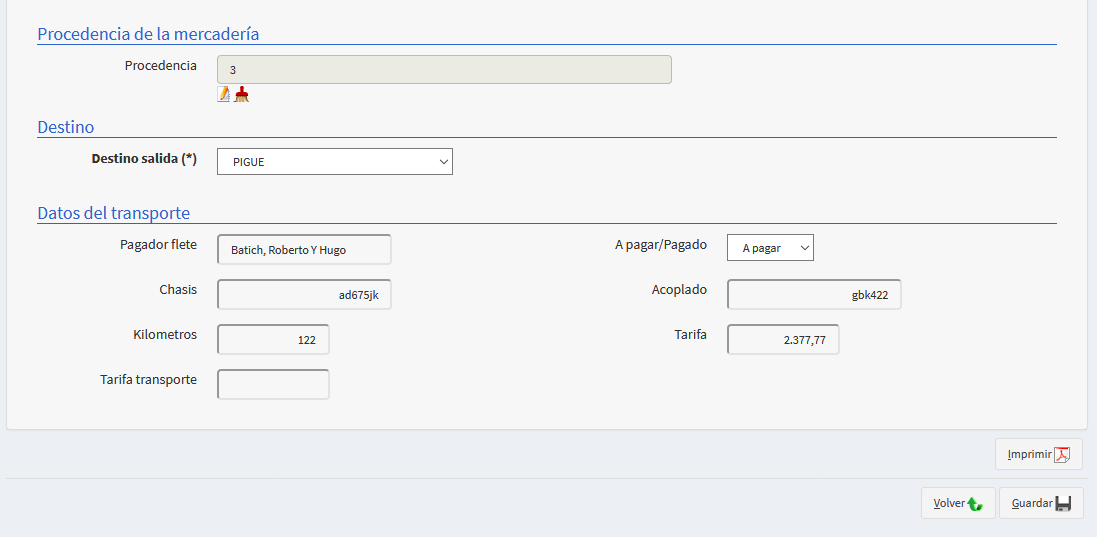Select the Pagador flete input field
The image size is (1097, 537).
(304, 250)
